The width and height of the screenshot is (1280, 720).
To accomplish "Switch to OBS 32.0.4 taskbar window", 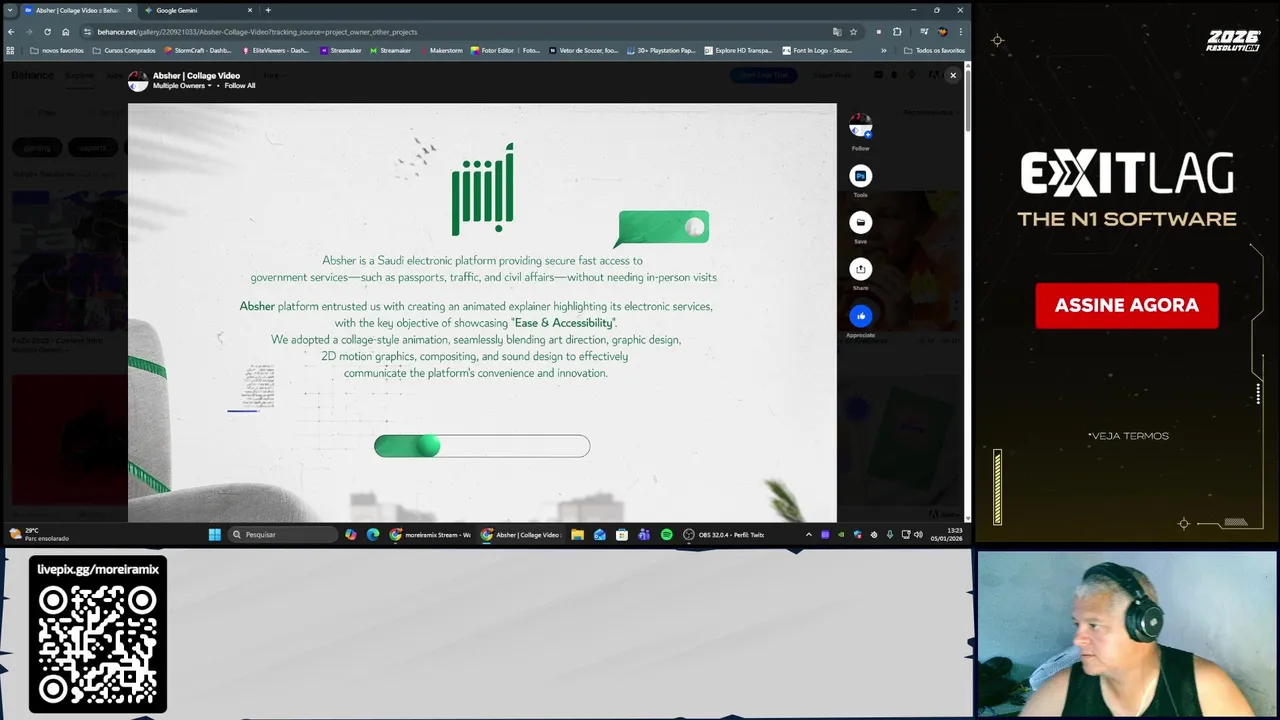I will point(724,534).
